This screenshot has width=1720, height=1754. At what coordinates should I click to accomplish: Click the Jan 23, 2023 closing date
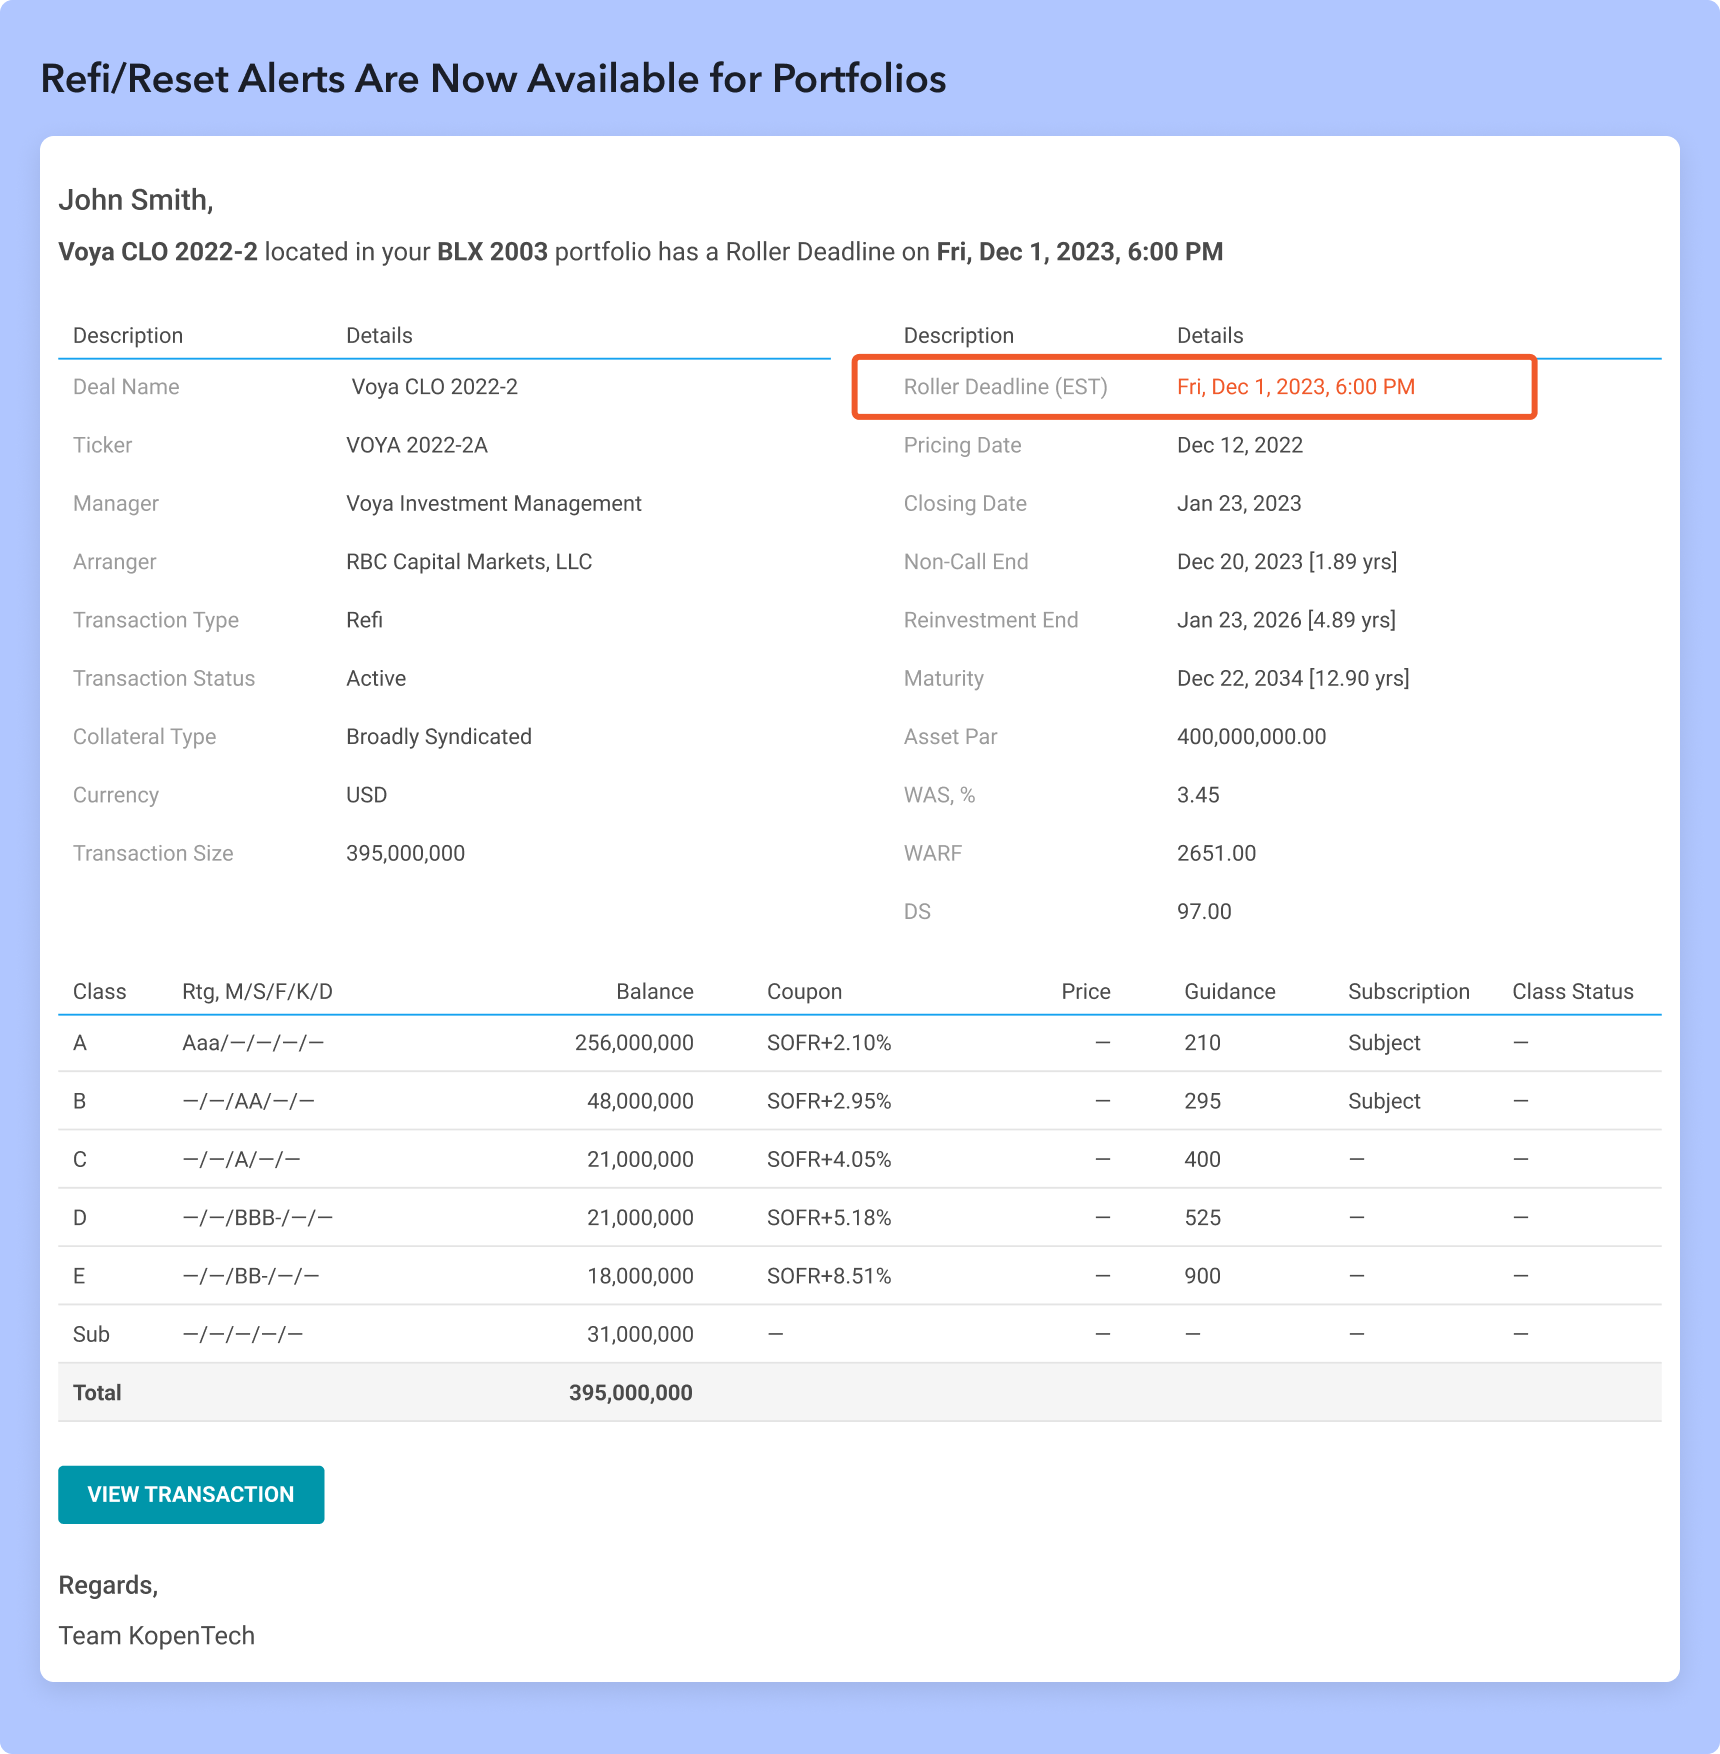1238,503
